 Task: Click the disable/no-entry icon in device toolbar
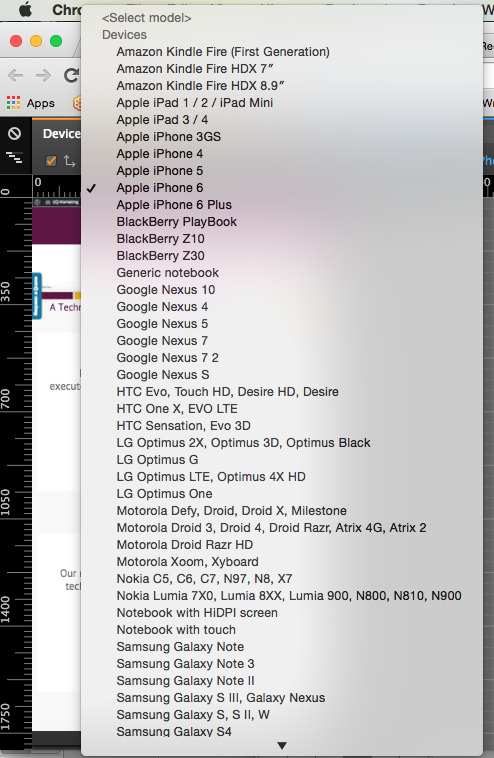(x=15, y=133)
